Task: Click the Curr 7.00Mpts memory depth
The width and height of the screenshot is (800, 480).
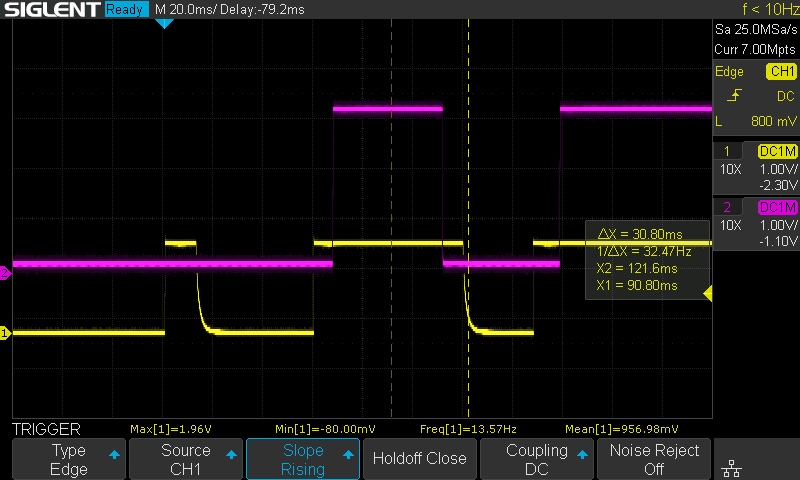Action: (x=755, y=49)
